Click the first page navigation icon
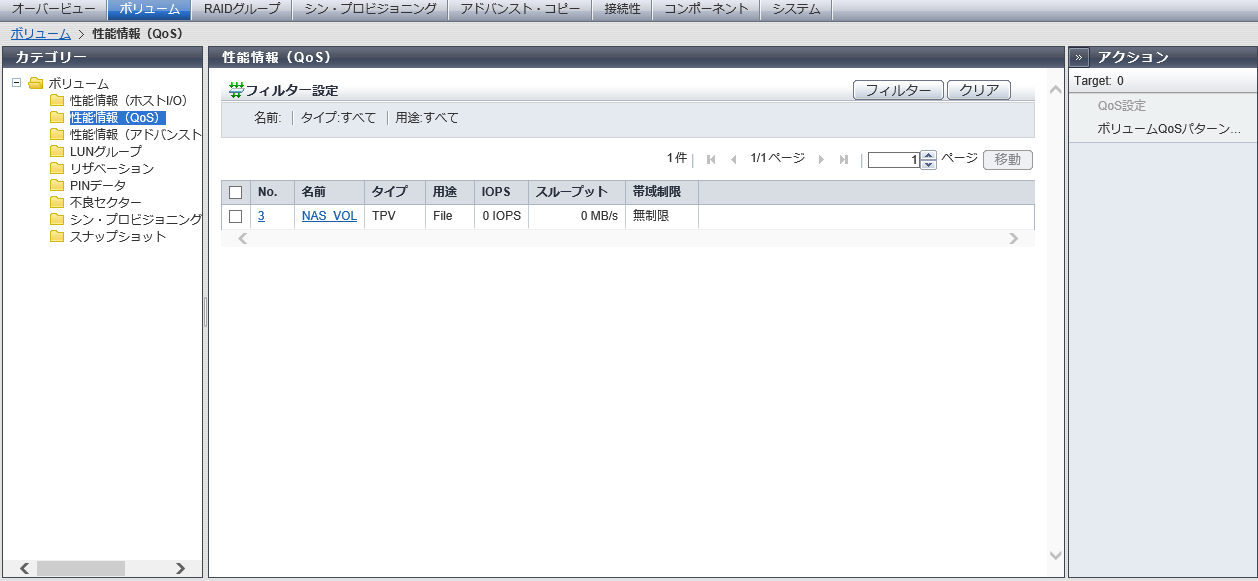1258x581 pixels. pos(711,160)
